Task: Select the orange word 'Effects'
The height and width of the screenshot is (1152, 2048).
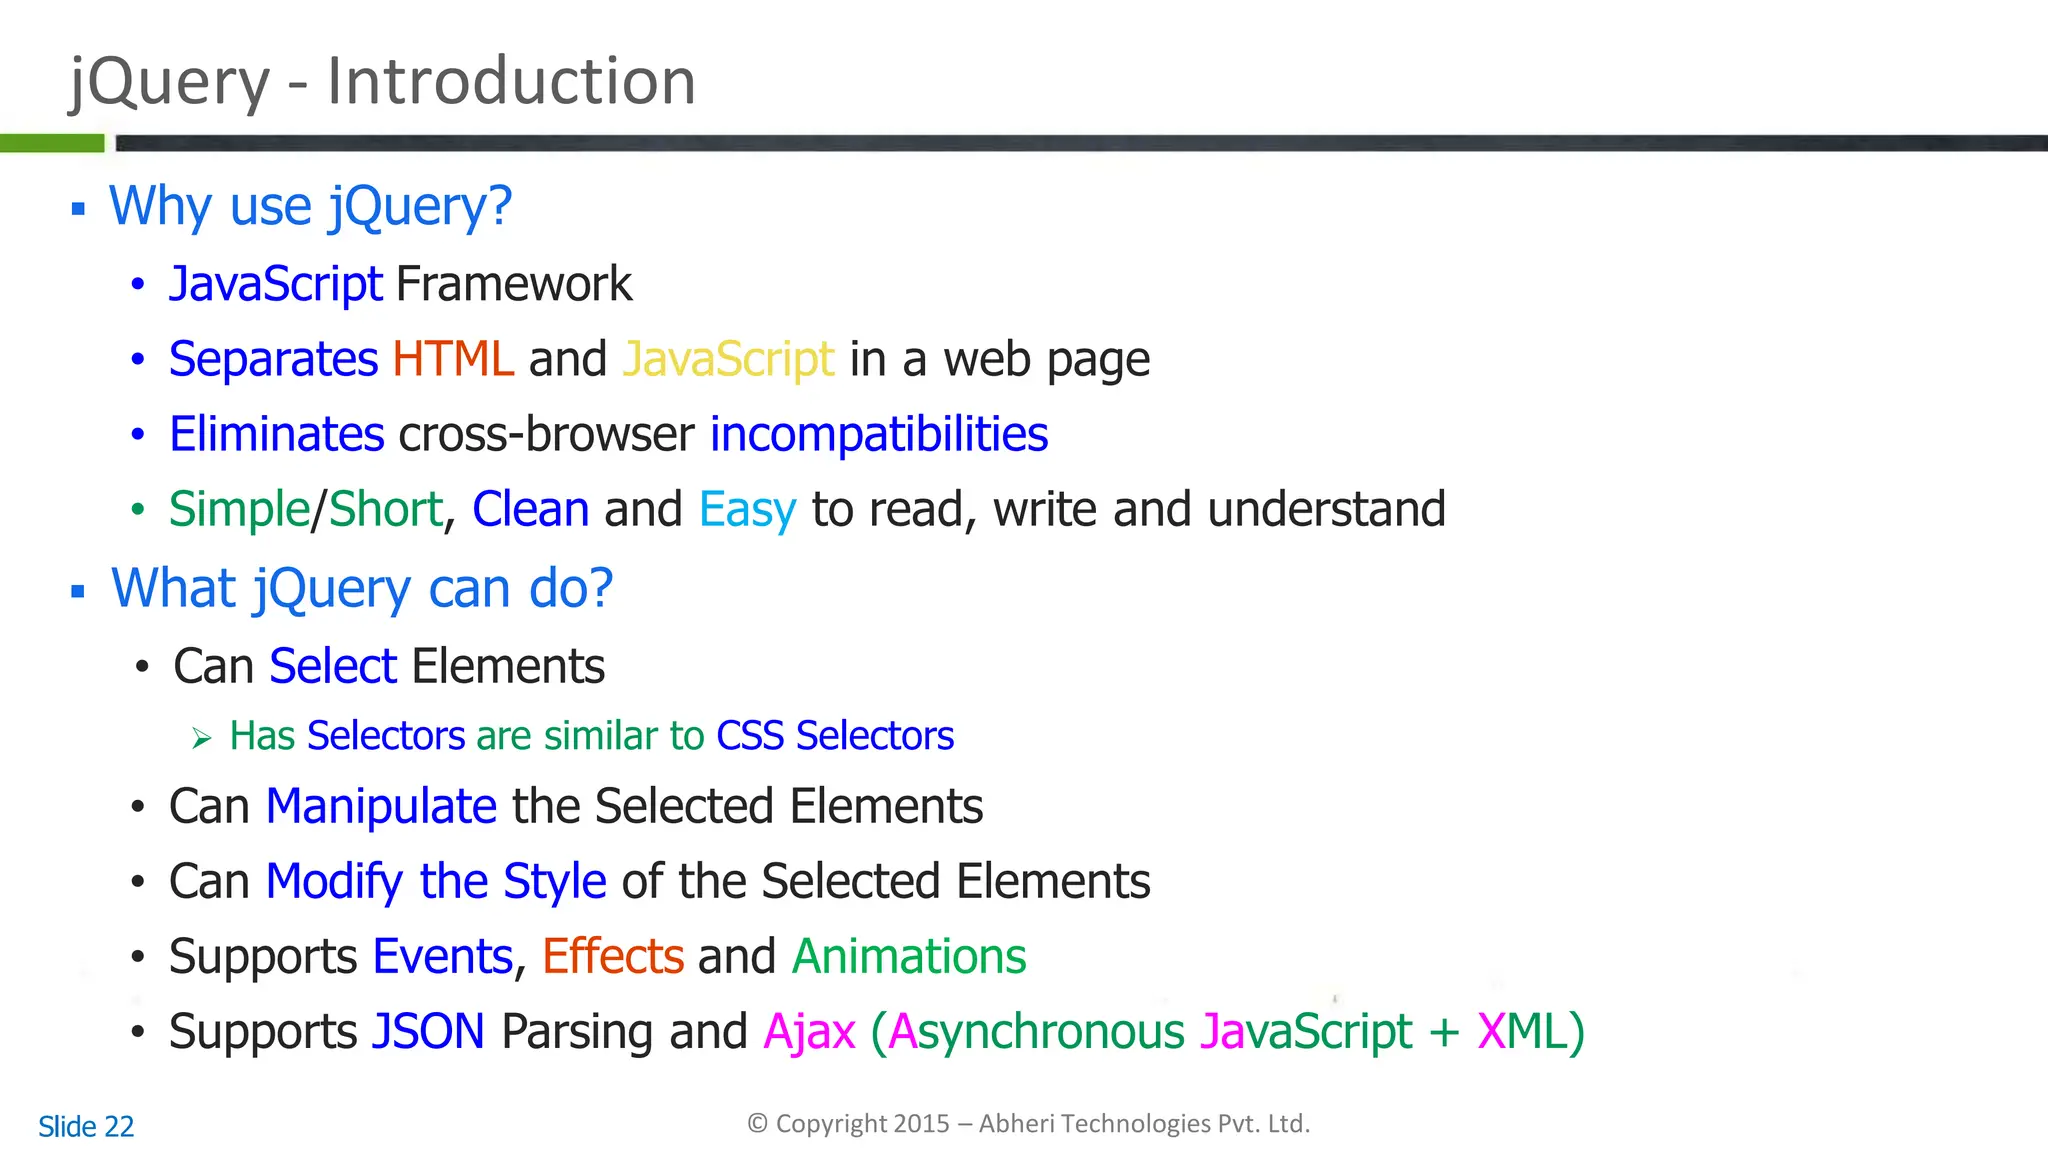Action: point(613,956)
